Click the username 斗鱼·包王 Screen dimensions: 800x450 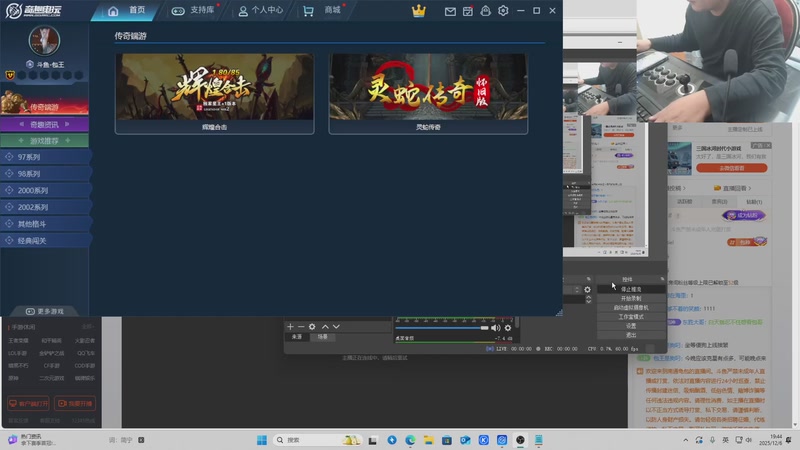(50, 65)
